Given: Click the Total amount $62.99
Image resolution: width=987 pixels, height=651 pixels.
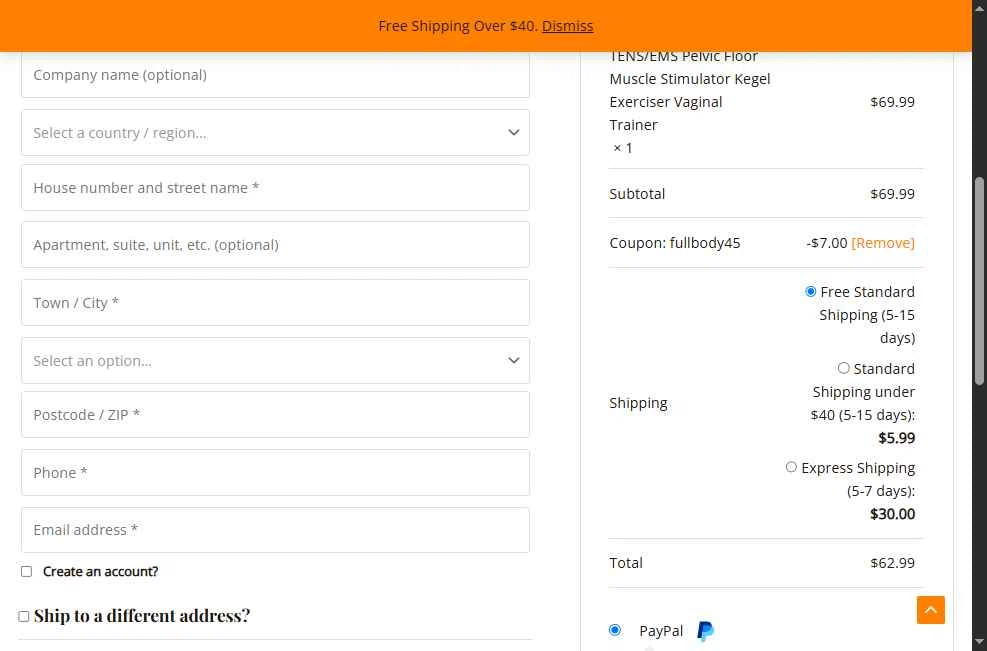Looking at the screenshot, I should (x=892, y=563).
